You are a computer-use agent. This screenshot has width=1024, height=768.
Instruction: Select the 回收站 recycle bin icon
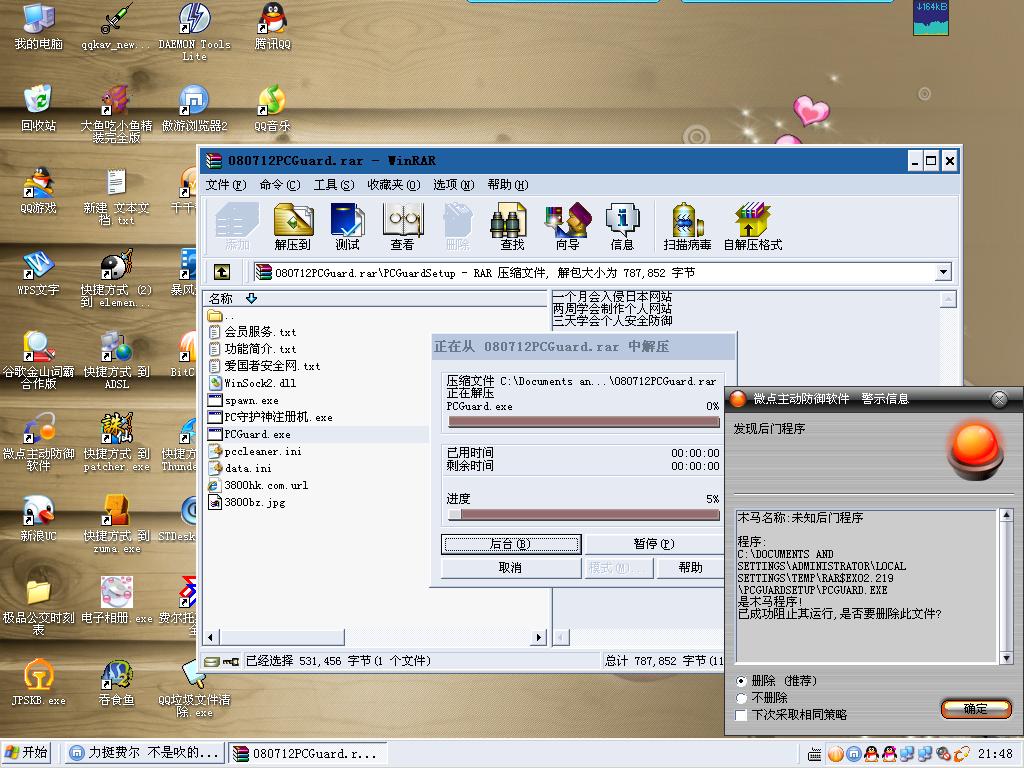tap(39, 108)
